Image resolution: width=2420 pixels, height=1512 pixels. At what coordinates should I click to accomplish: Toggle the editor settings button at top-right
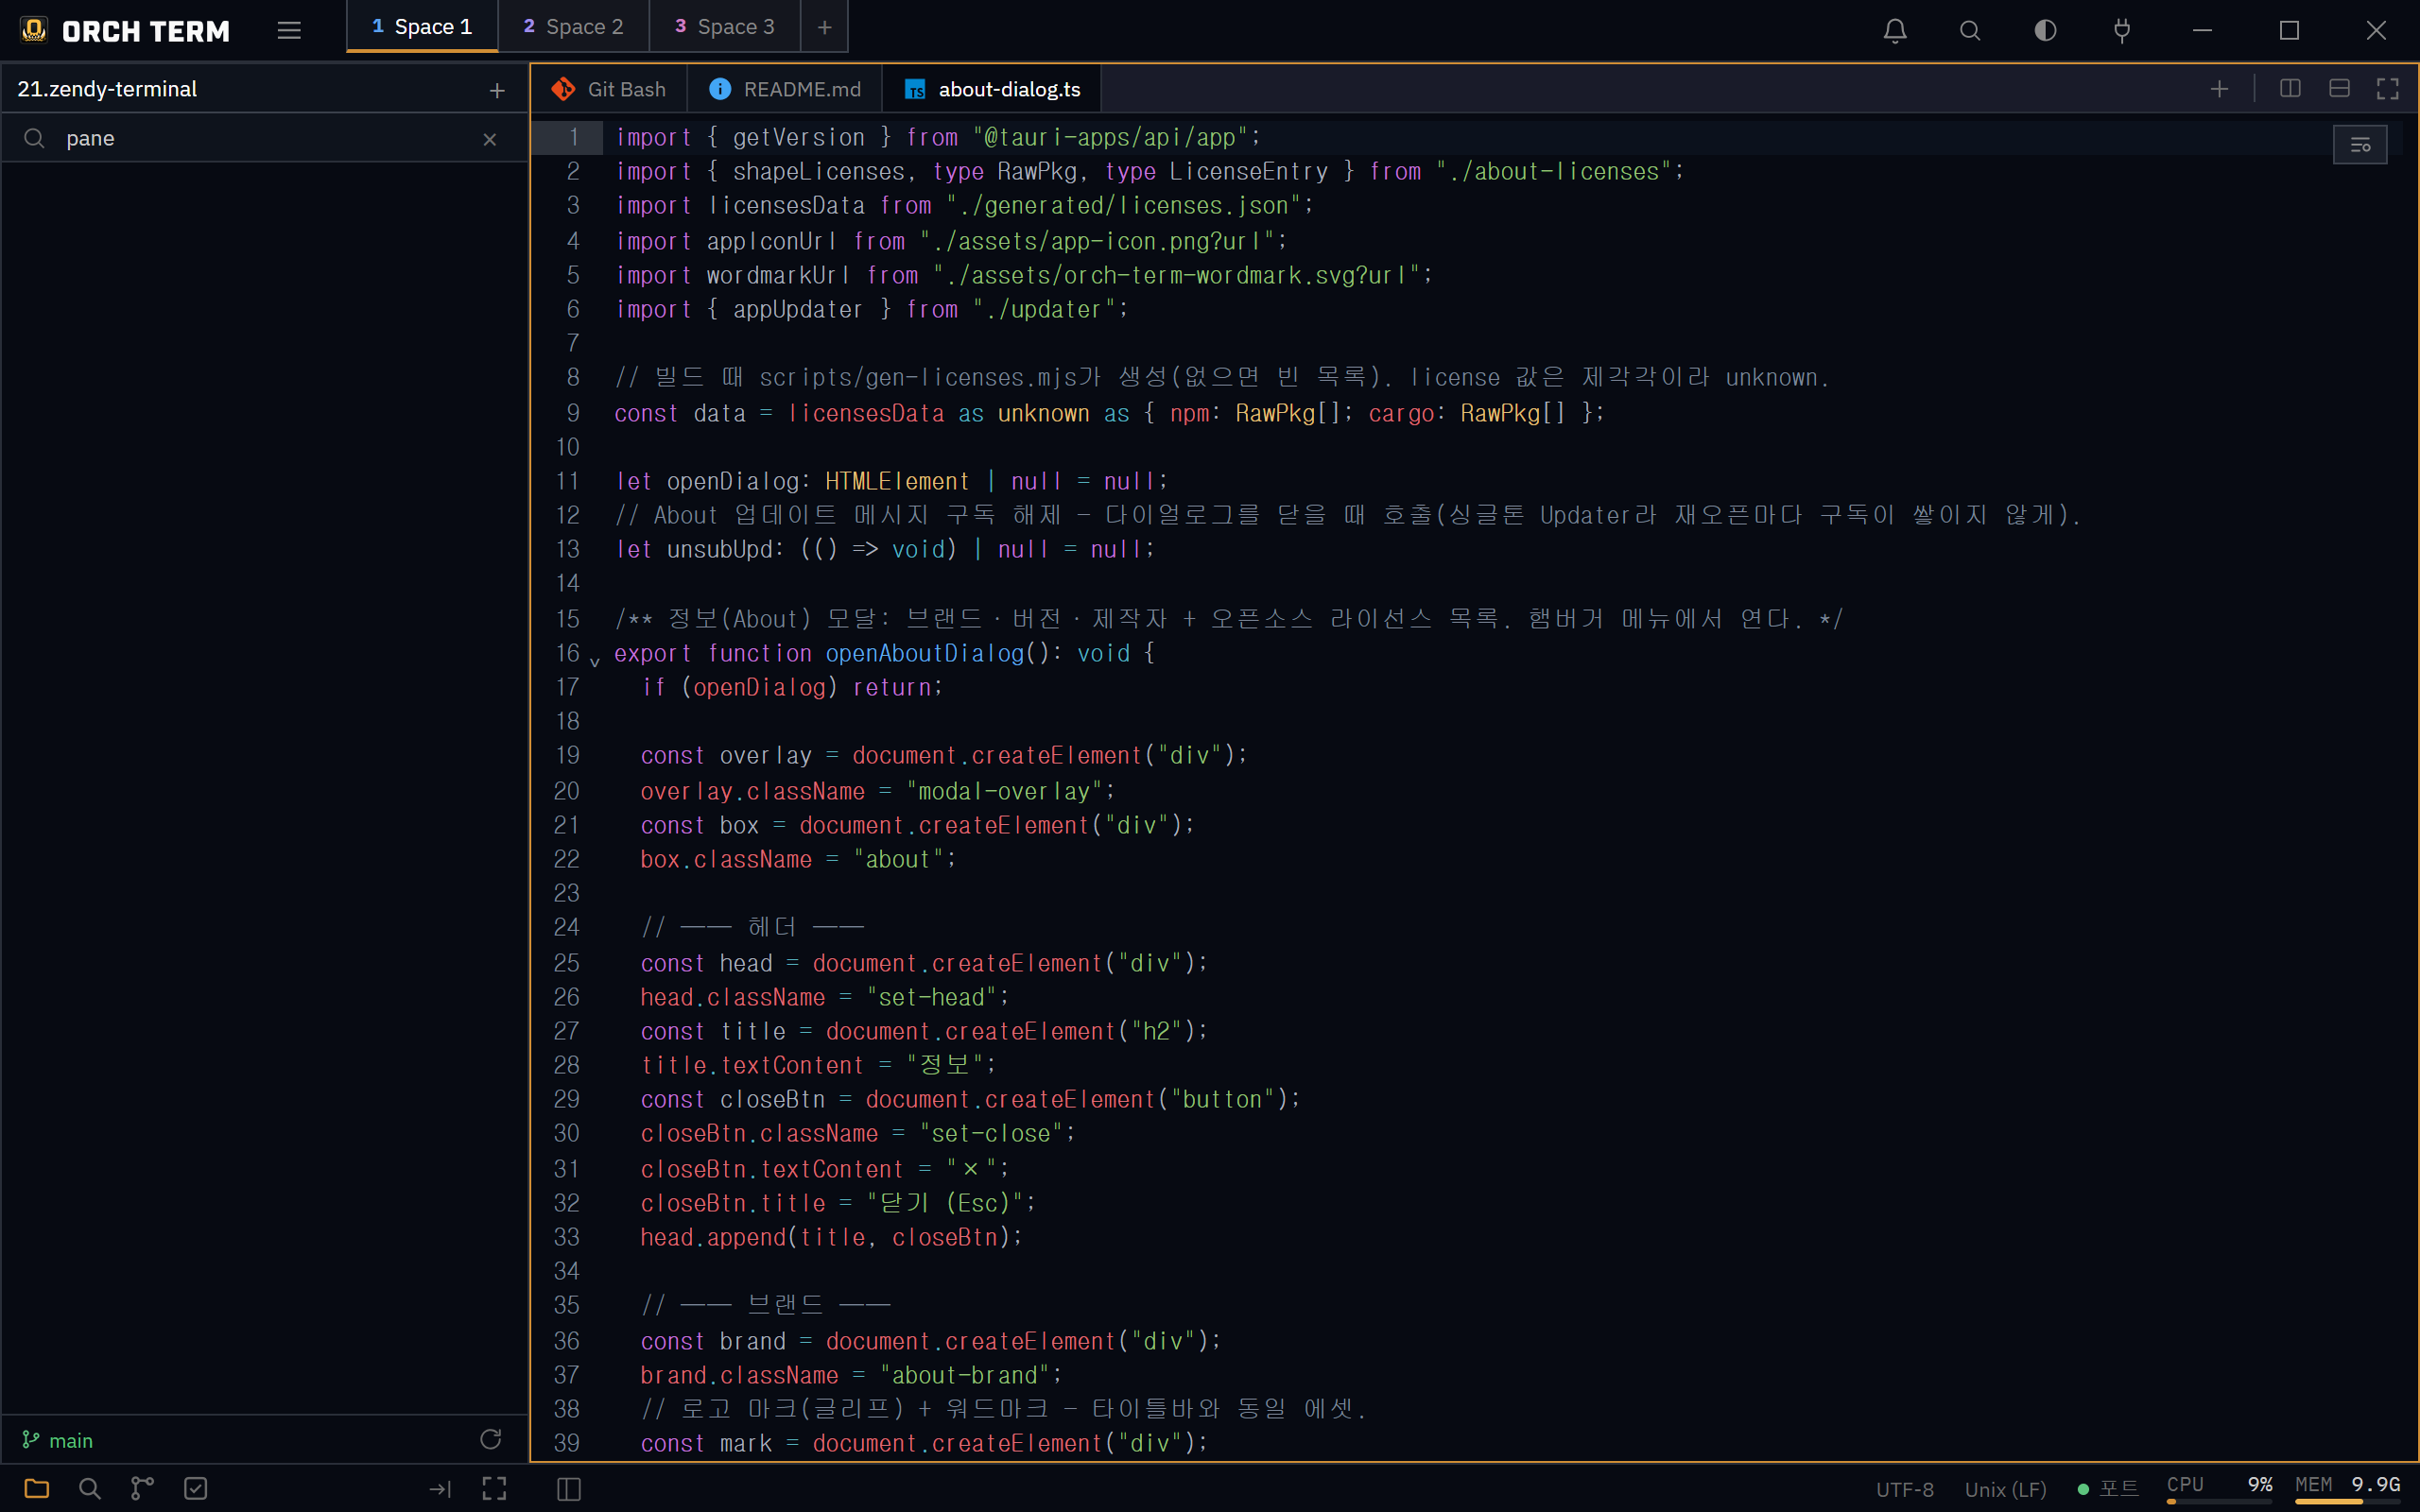pyautogui.click(x=2360, y=145)
